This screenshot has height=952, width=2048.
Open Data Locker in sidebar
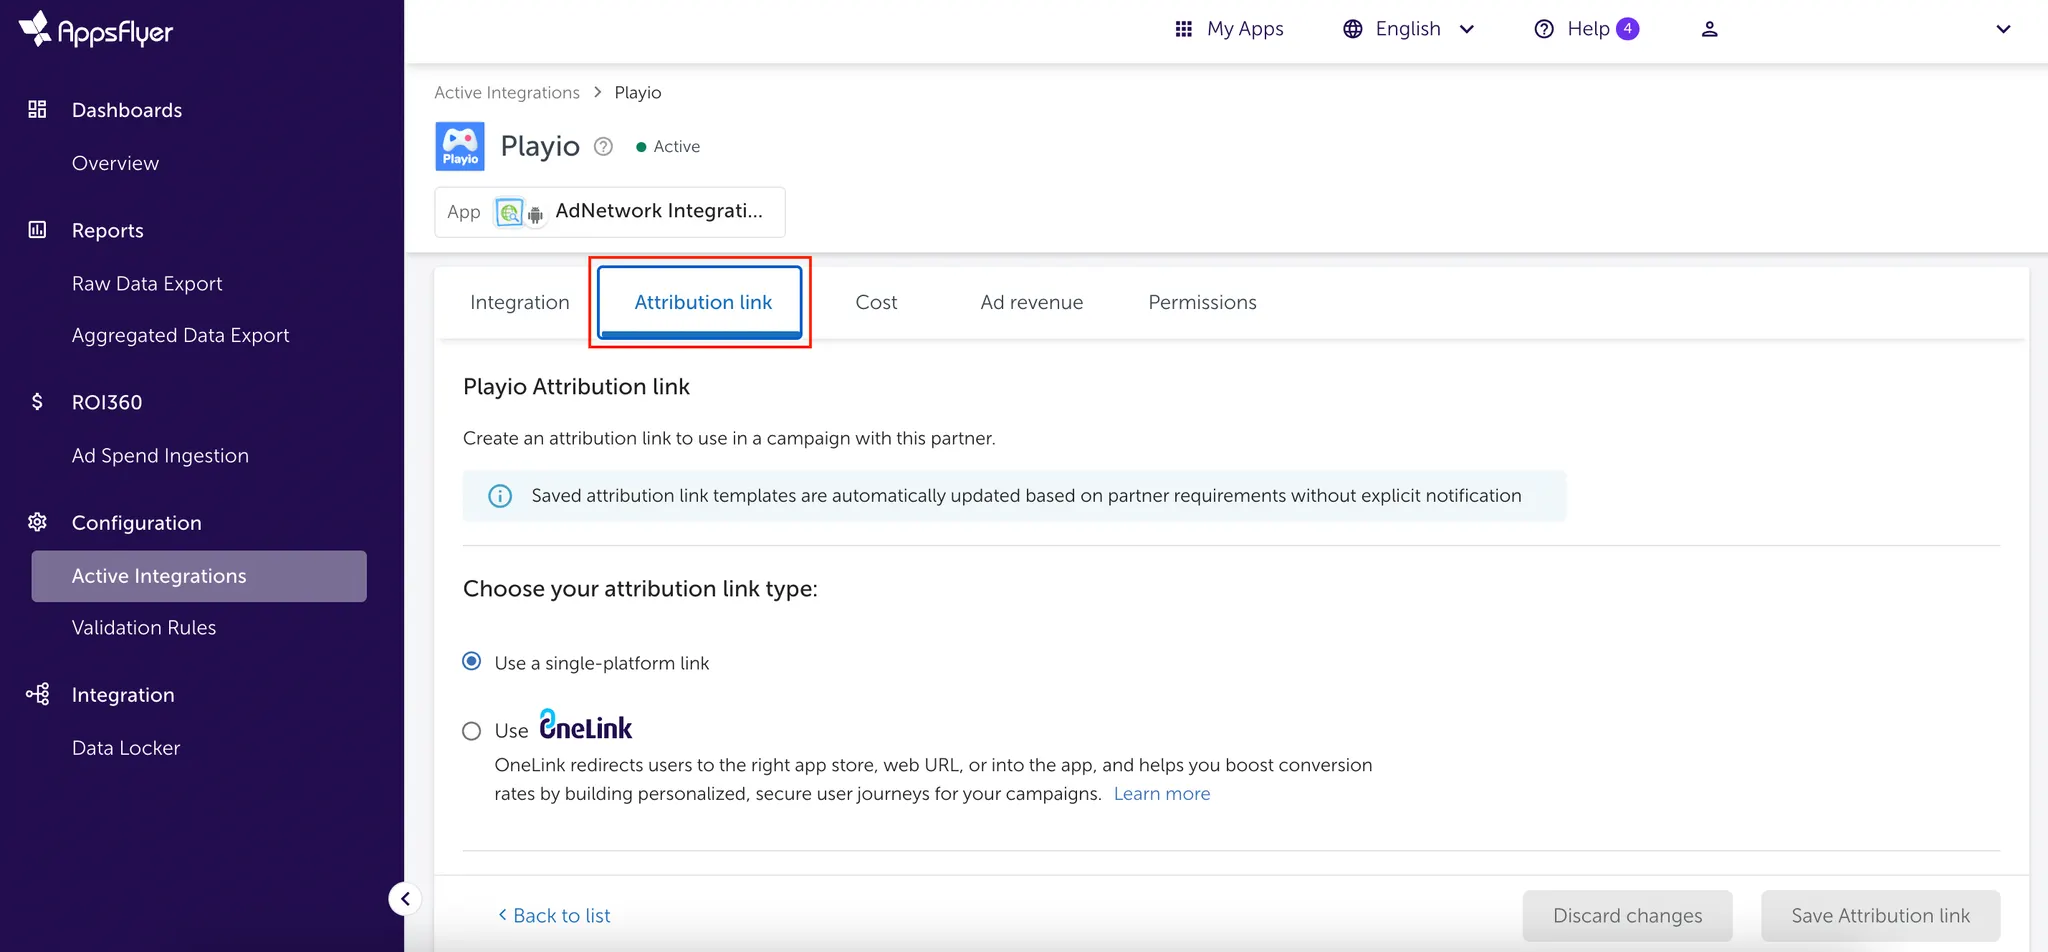coord(126,747)
